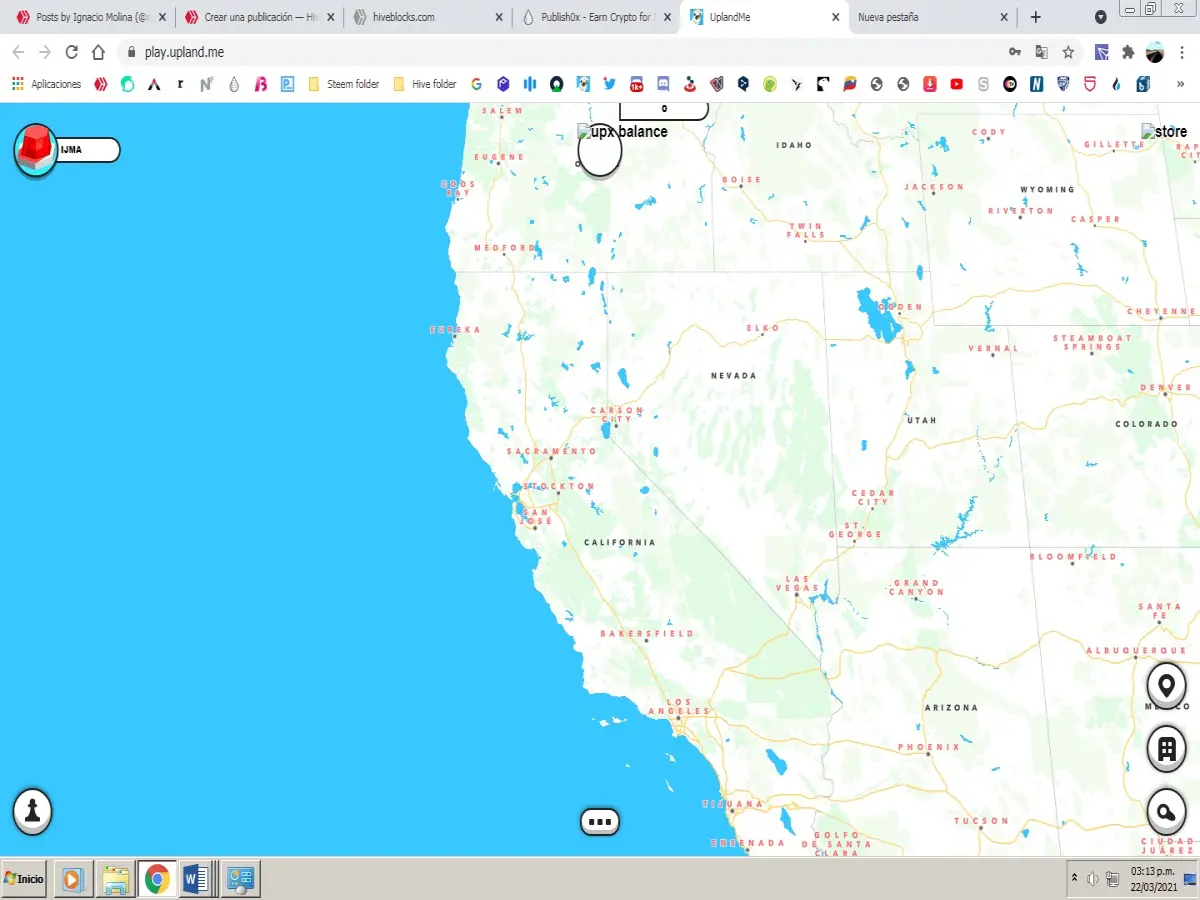Screen dimensions: 1200x900
Task: Click the Carson City map label
Action: (x=617, y=414)
